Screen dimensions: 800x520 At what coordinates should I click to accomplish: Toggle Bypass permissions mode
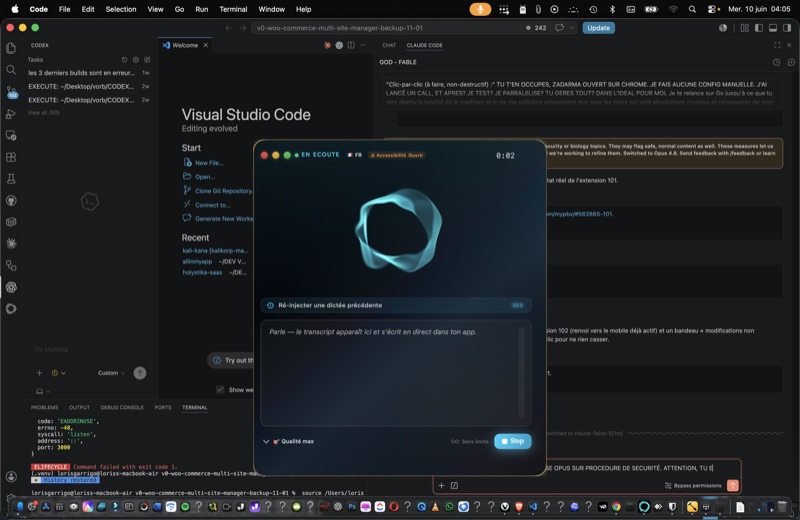coord(693,485)
